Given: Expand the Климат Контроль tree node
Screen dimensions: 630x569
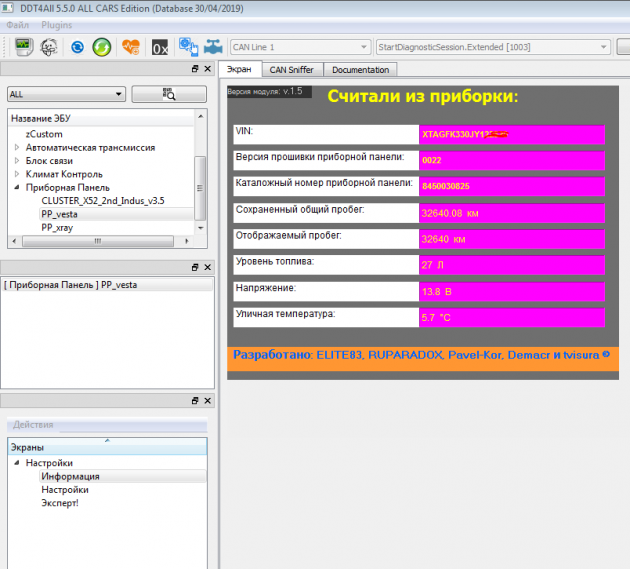Looking at the screenshot, I should tap(17, 174).
